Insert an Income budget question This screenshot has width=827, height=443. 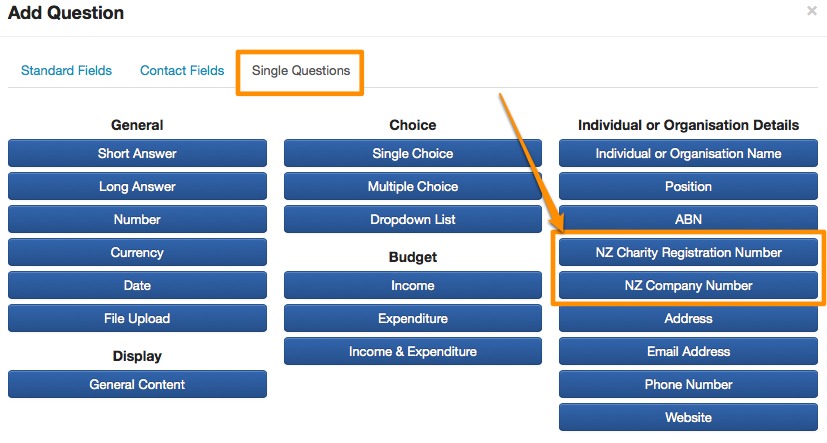[413, 286]
